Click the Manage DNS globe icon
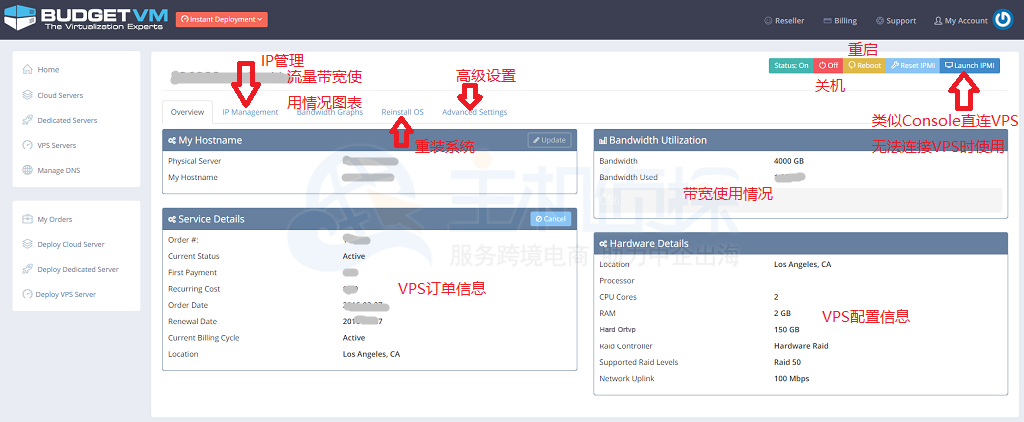This screenshot has width=1024, height=422. 27,170
